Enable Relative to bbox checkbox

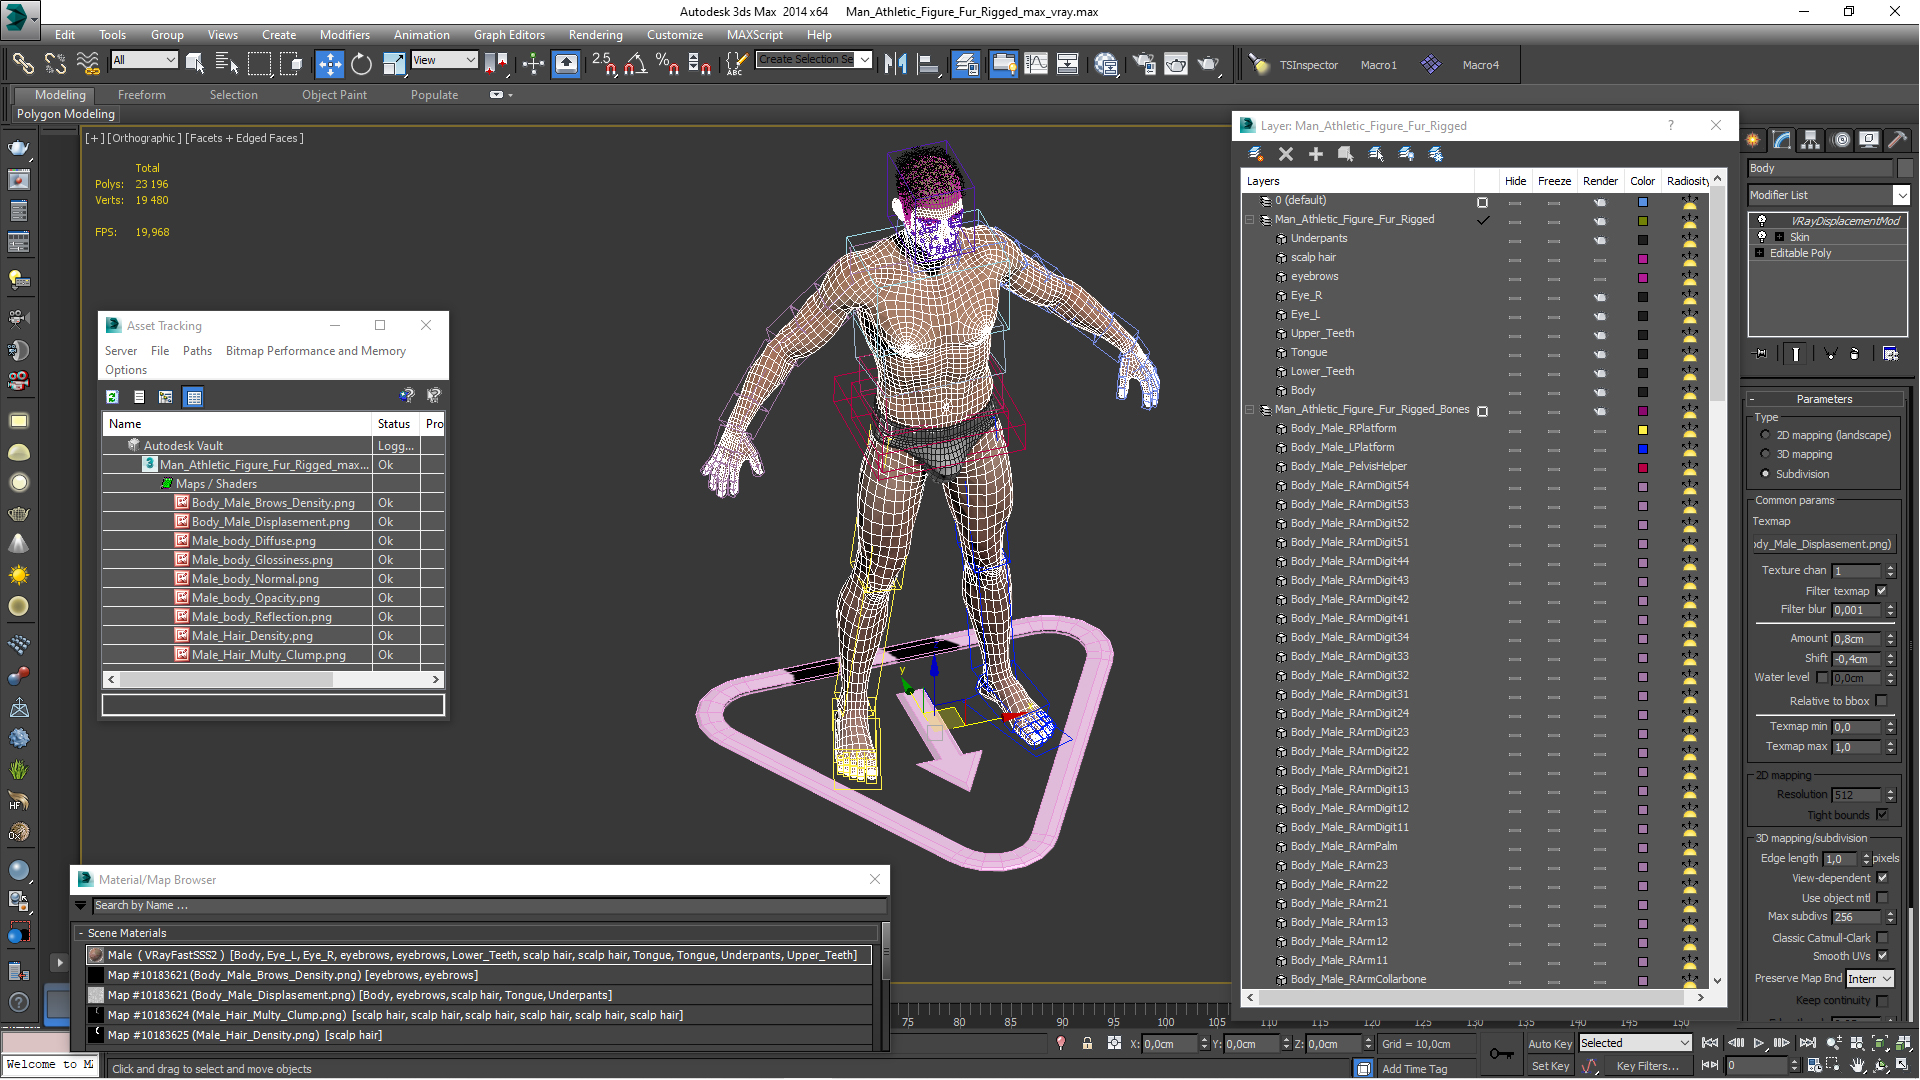pos(1881,701)
